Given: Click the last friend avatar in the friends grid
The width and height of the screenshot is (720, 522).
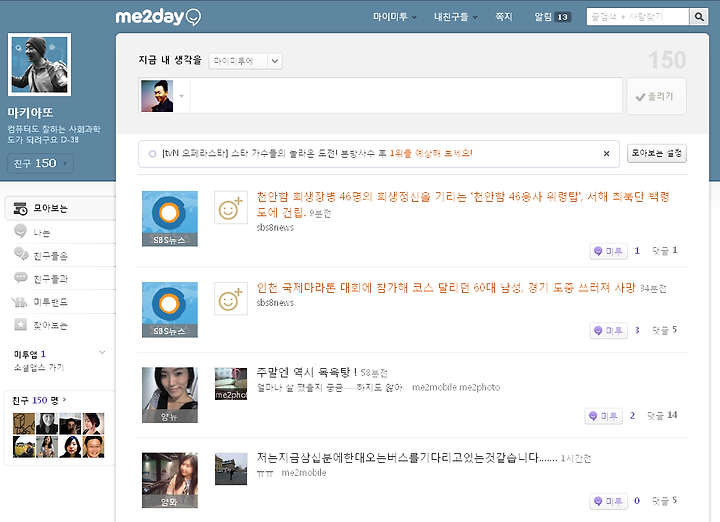Looking at the screenshot, I should coord(93,447).
